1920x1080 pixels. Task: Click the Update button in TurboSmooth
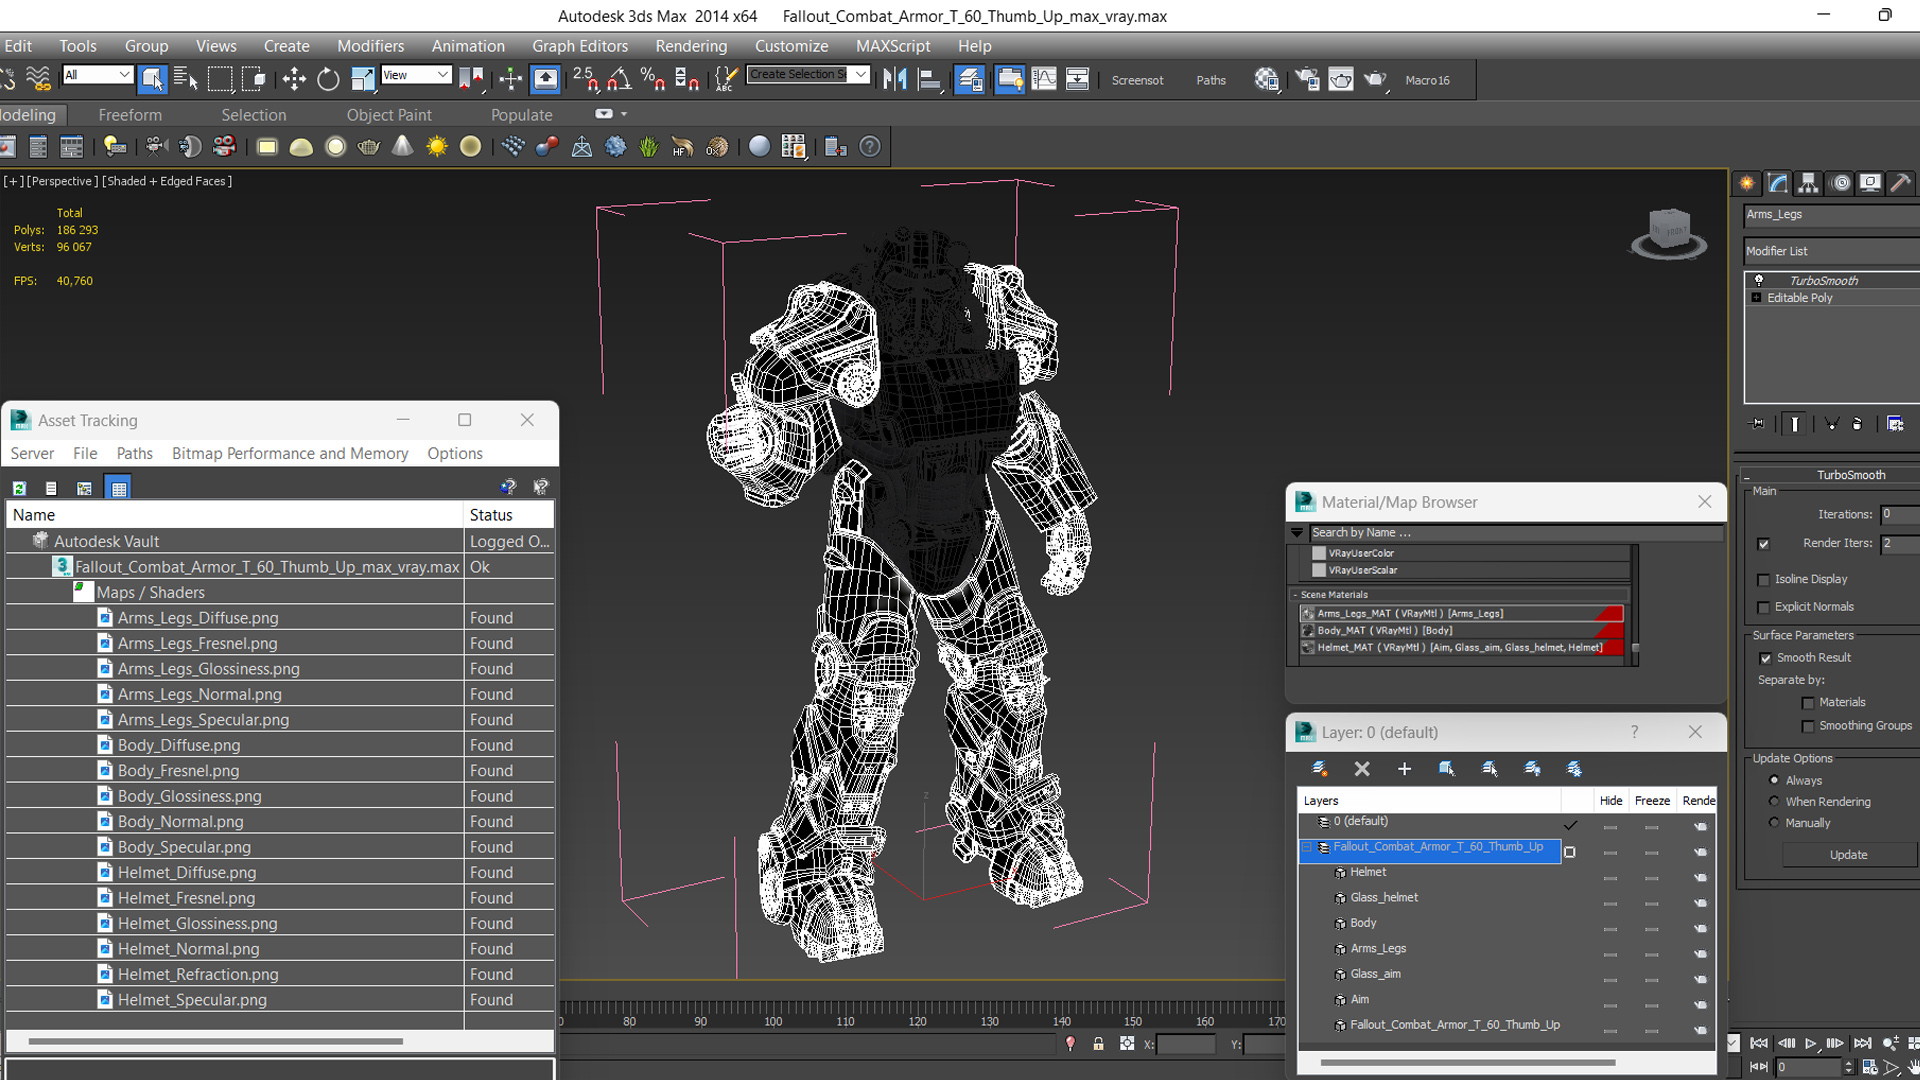[1848, 855]
